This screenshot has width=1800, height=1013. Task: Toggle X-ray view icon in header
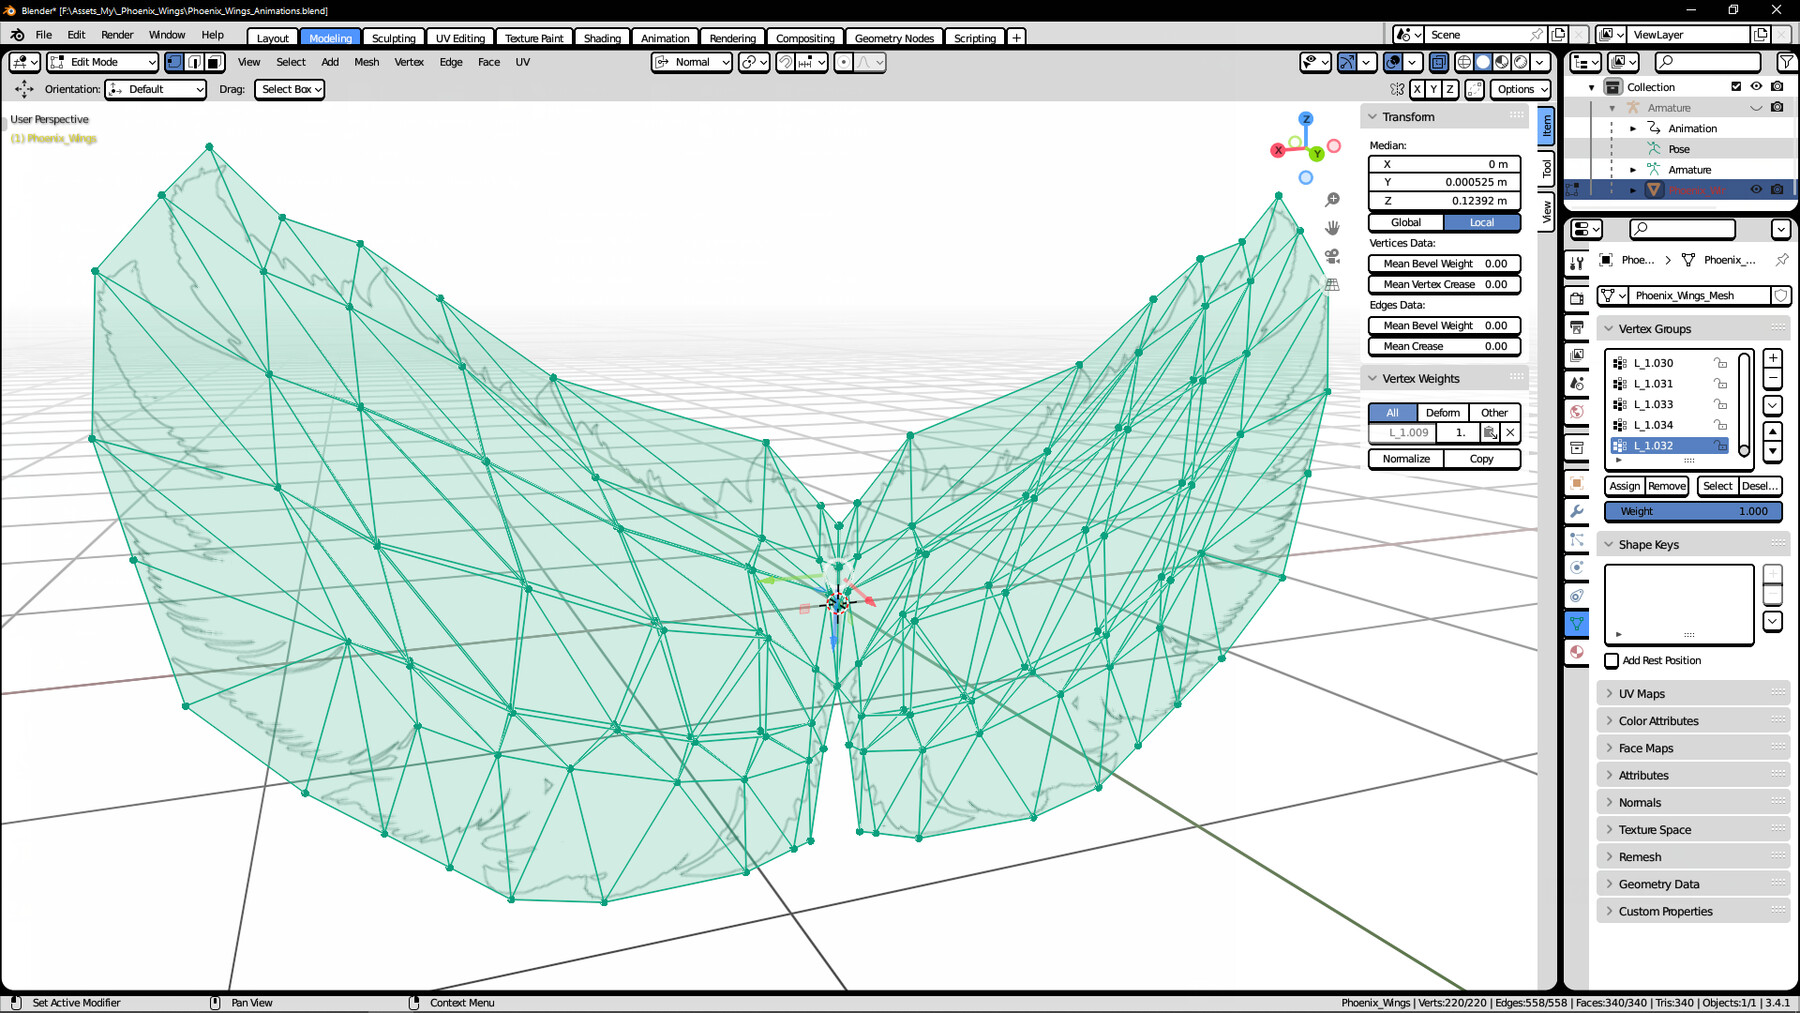point(1438,62)
